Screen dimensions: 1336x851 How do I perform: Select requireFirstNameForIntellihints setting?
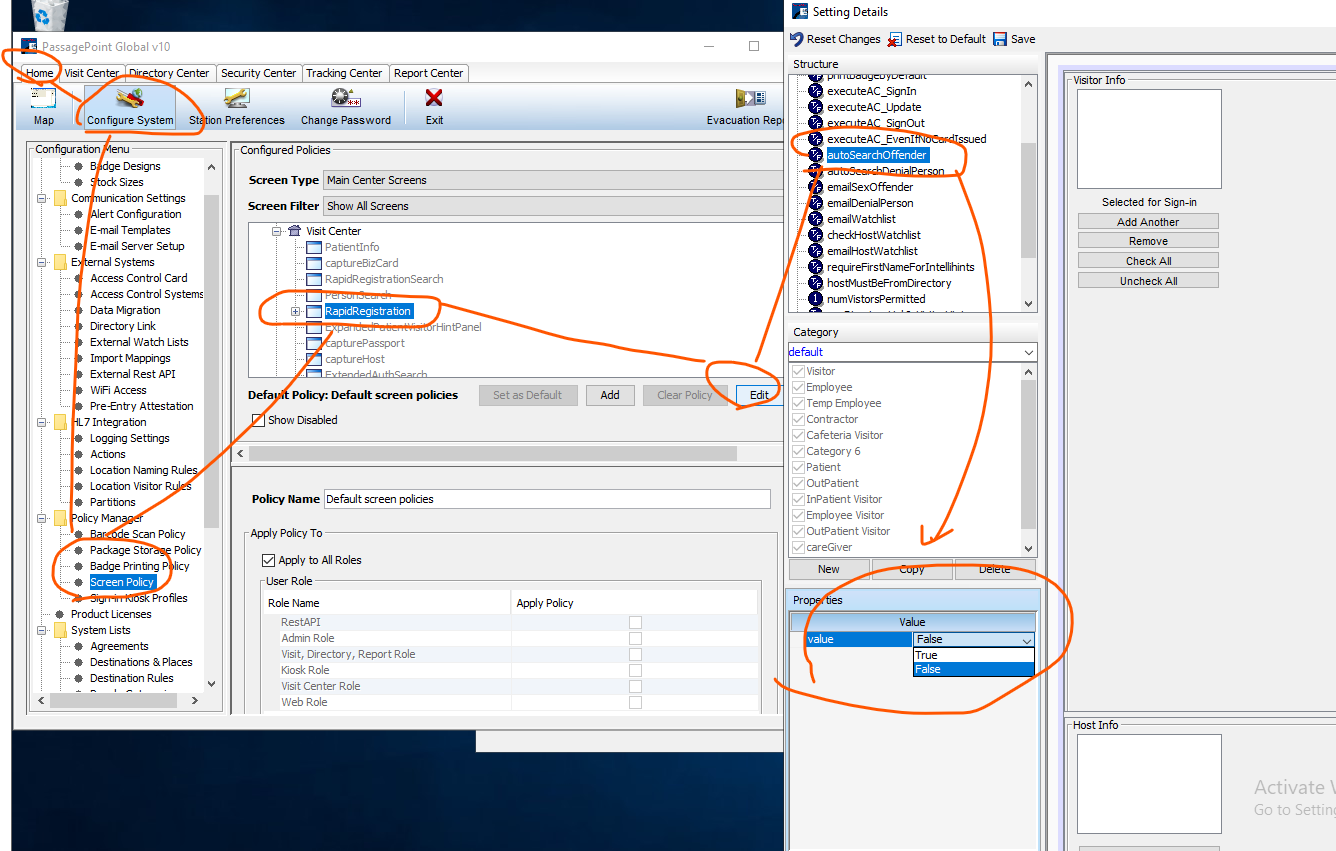coord(900,267)
